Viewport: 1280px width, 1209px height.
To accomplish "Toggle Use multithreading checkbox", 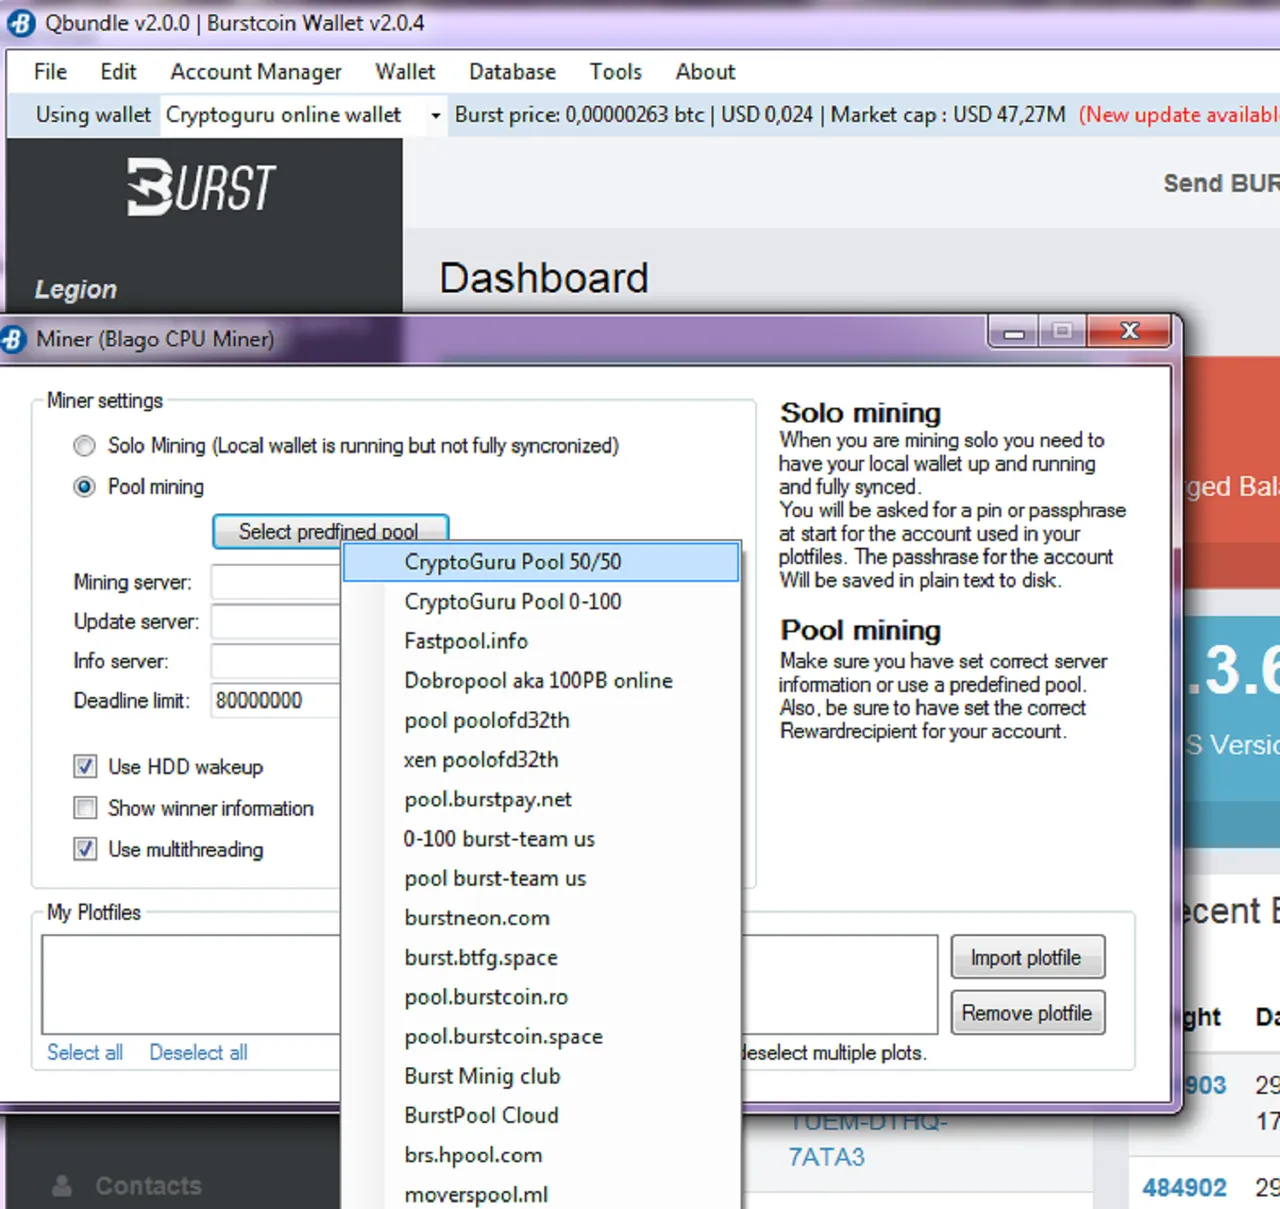I will [85, 849].
